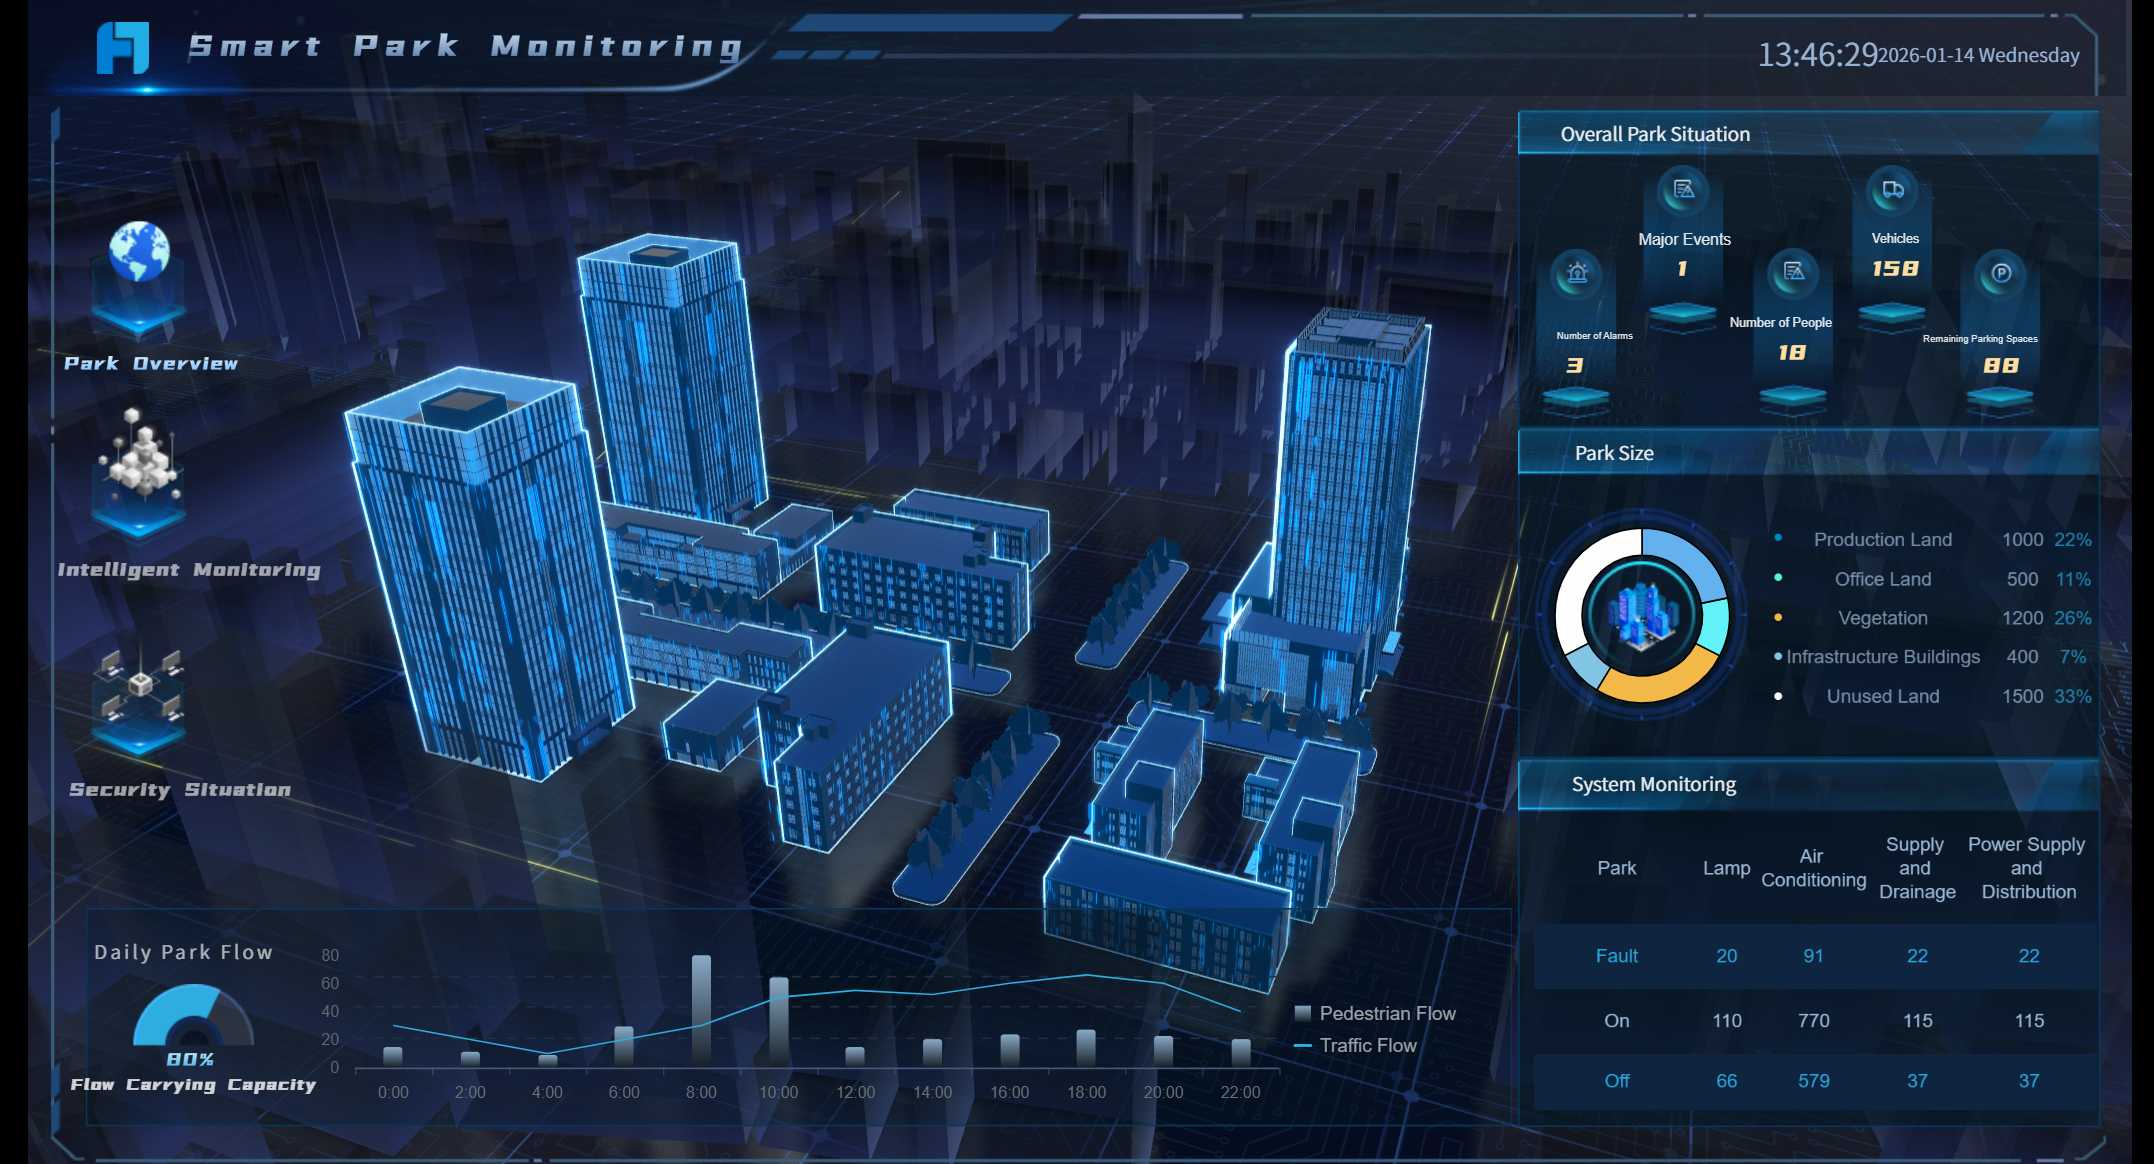Image resolution: width=2154 pixels, height=1164 pixels.
Task: Click the Major Events indicator icon
Action: 1682,189
